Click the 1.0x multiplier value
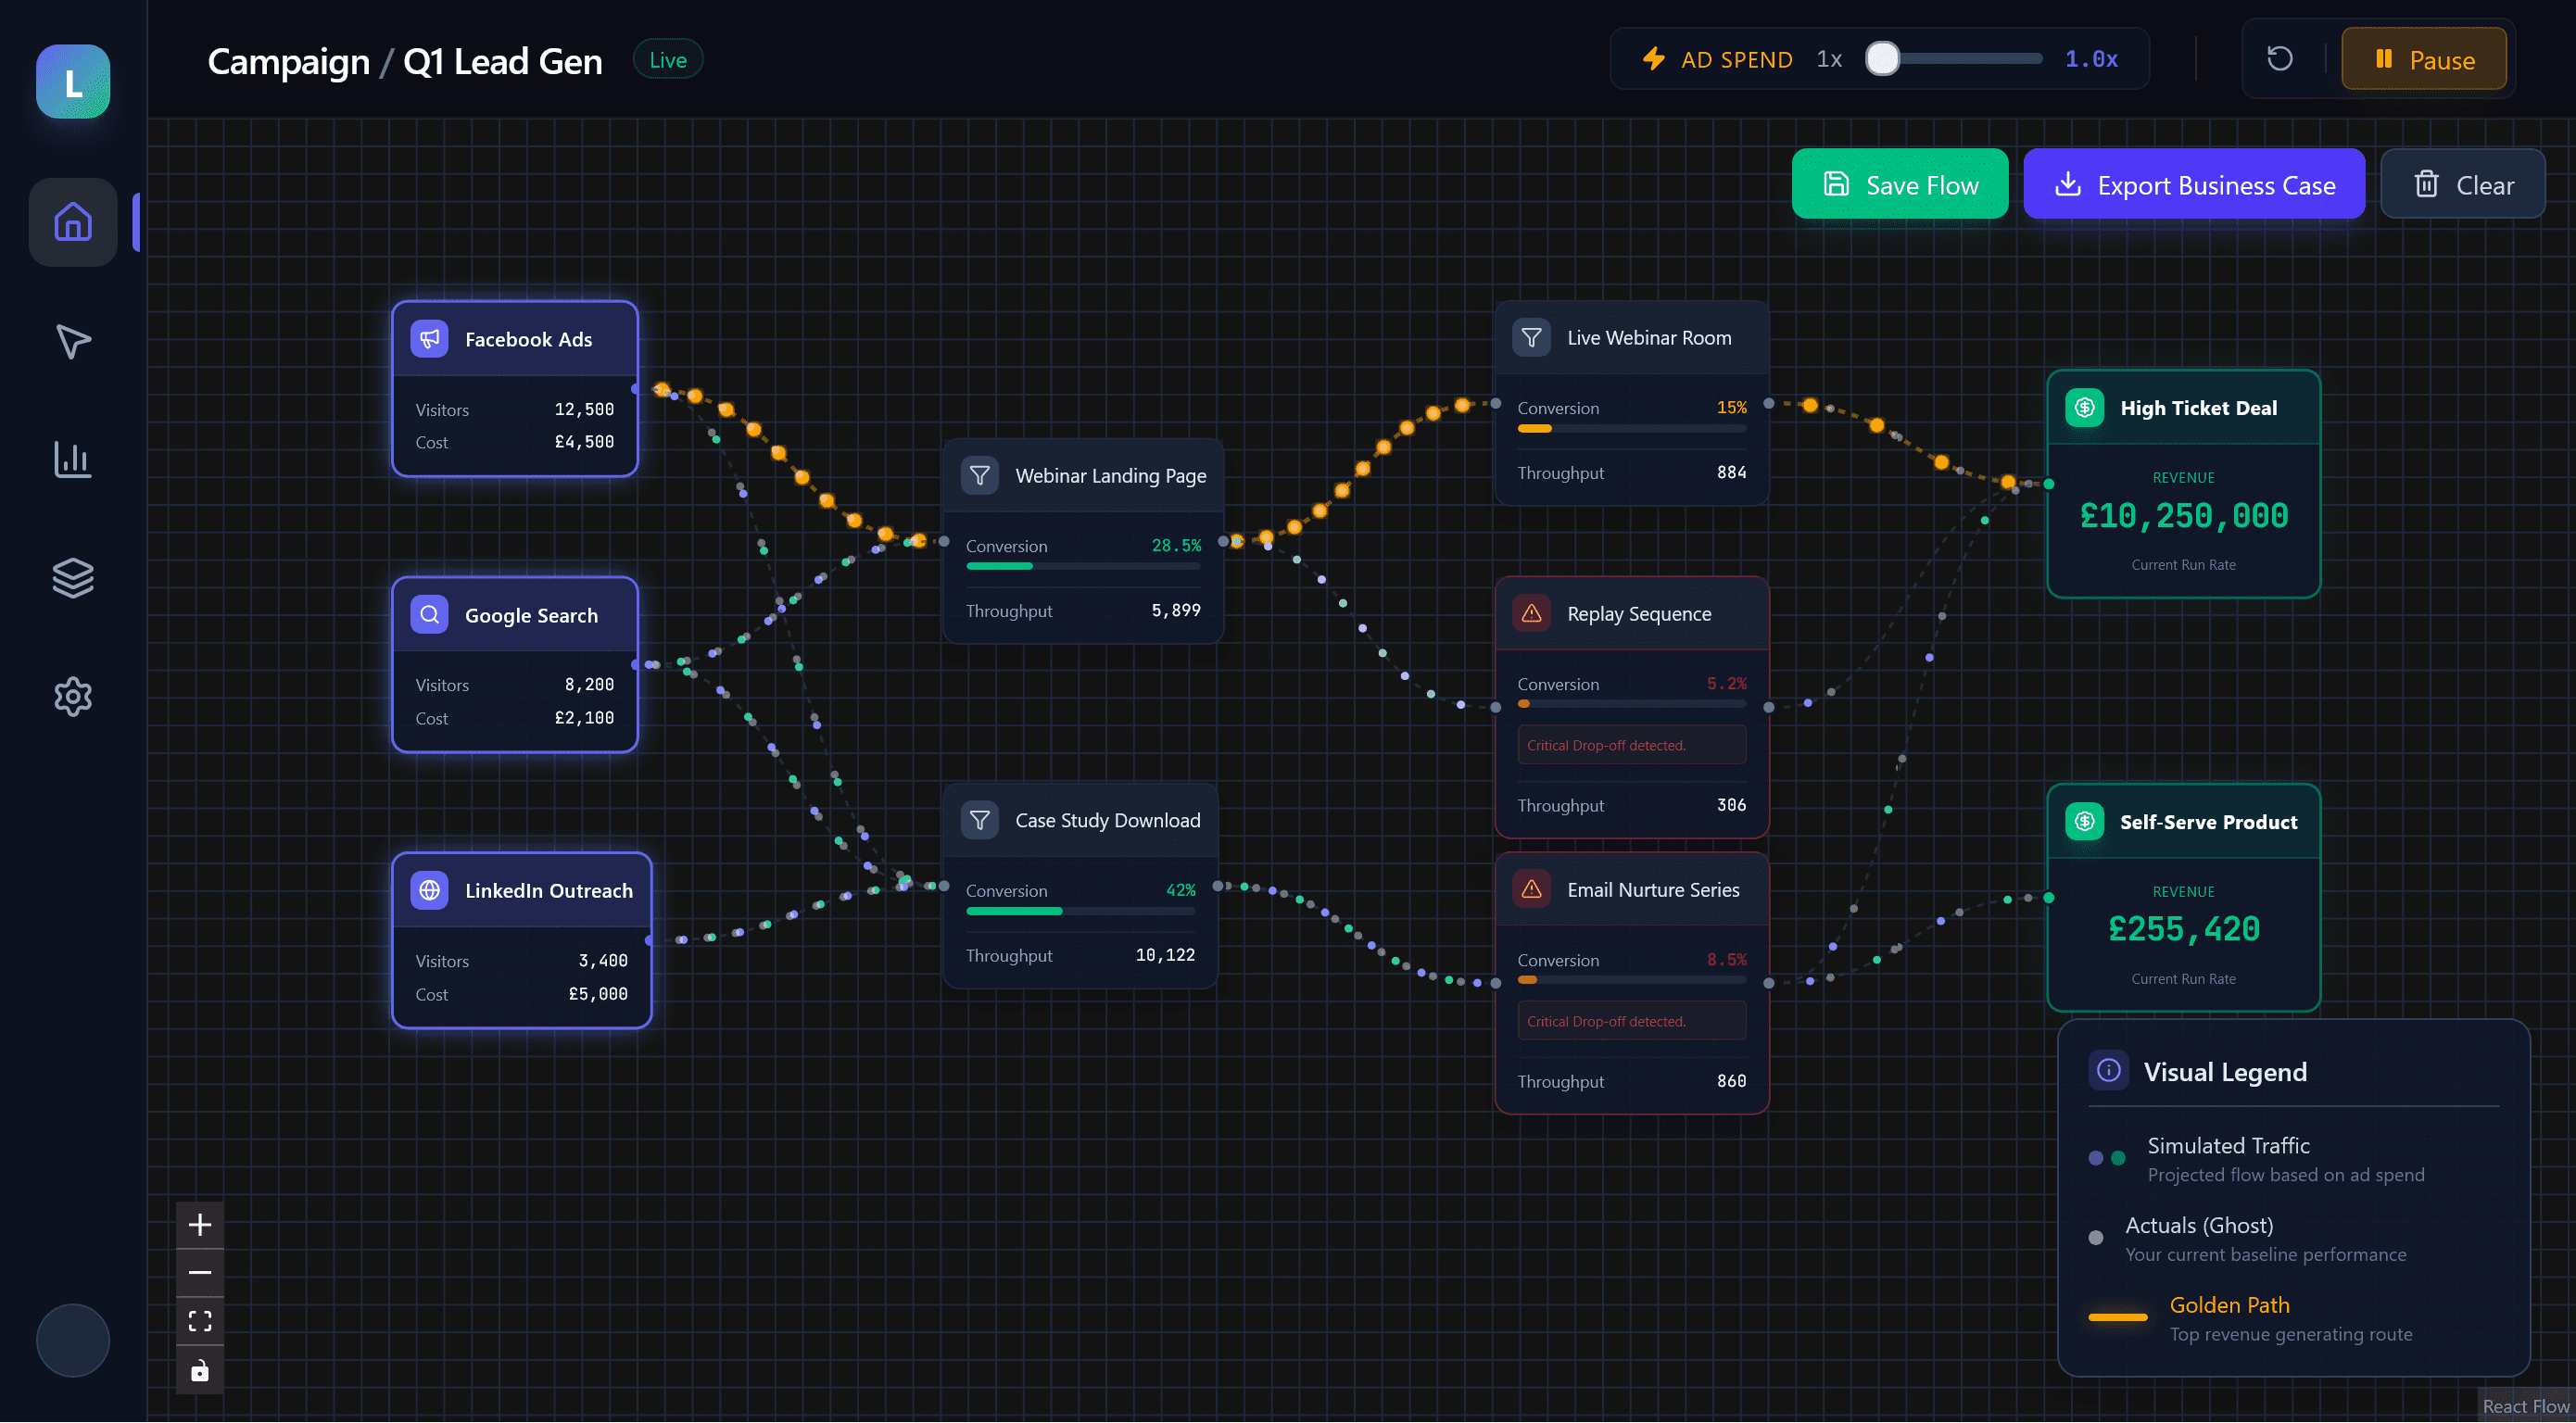 pos(2091,59)
